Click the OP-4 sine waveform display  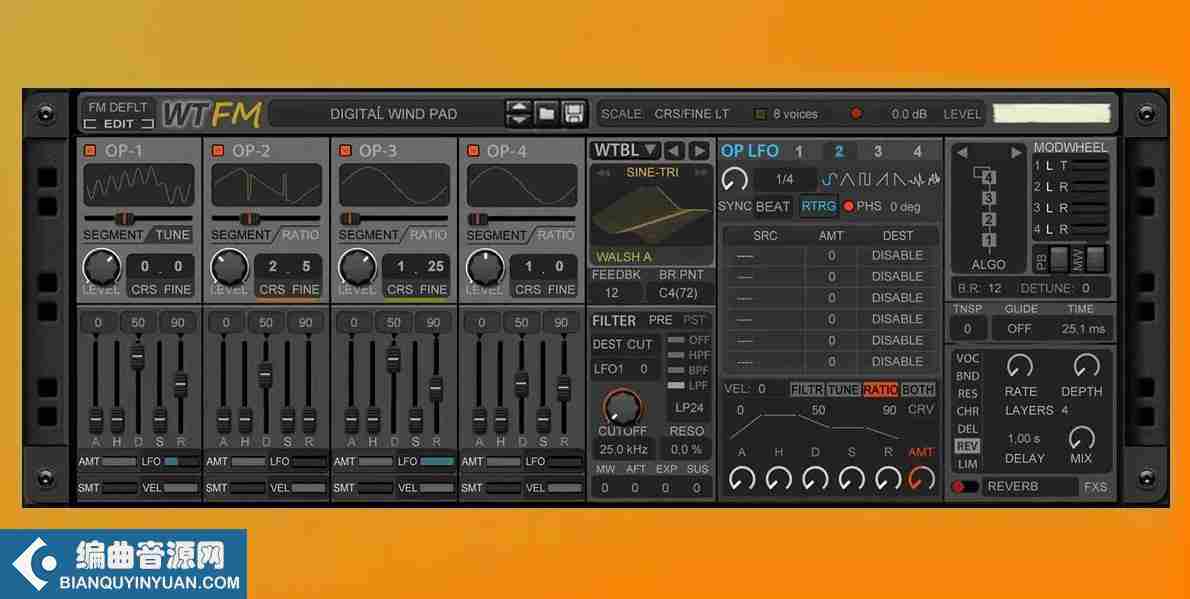tap(521, 185)
